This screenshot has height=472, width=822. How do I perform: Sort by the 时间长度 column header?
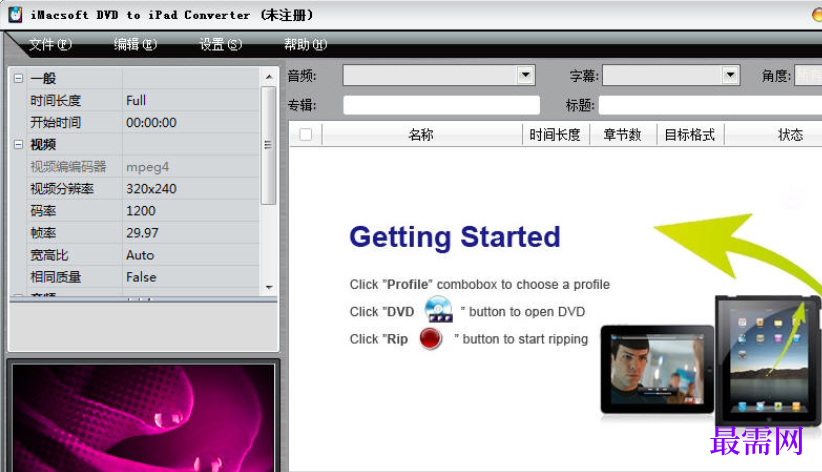(555, 135)
